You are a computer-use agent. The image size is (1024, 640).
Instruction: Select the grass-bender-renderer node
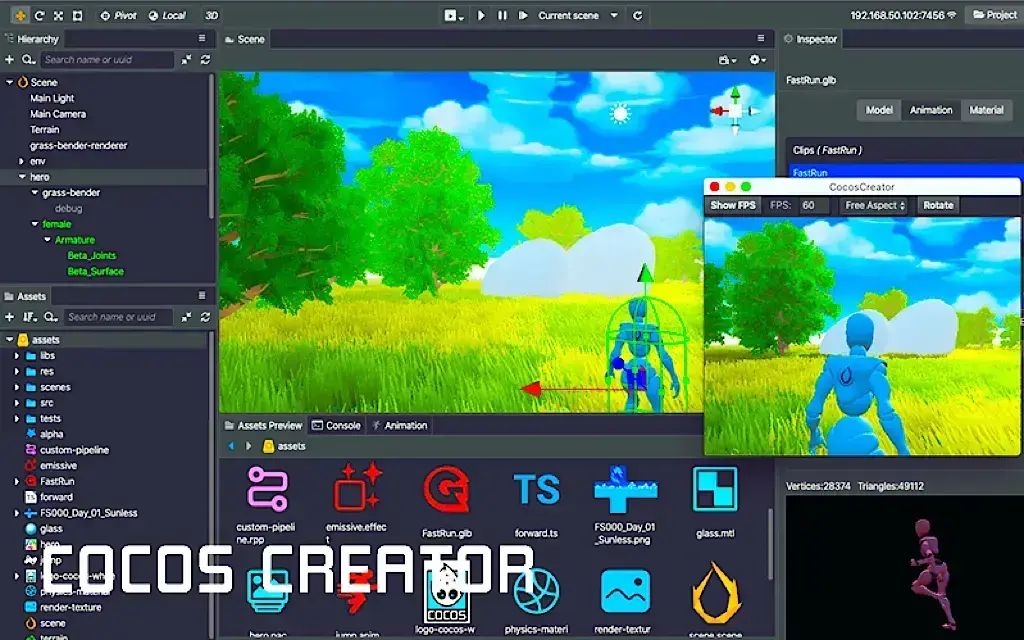click(78, 145)
